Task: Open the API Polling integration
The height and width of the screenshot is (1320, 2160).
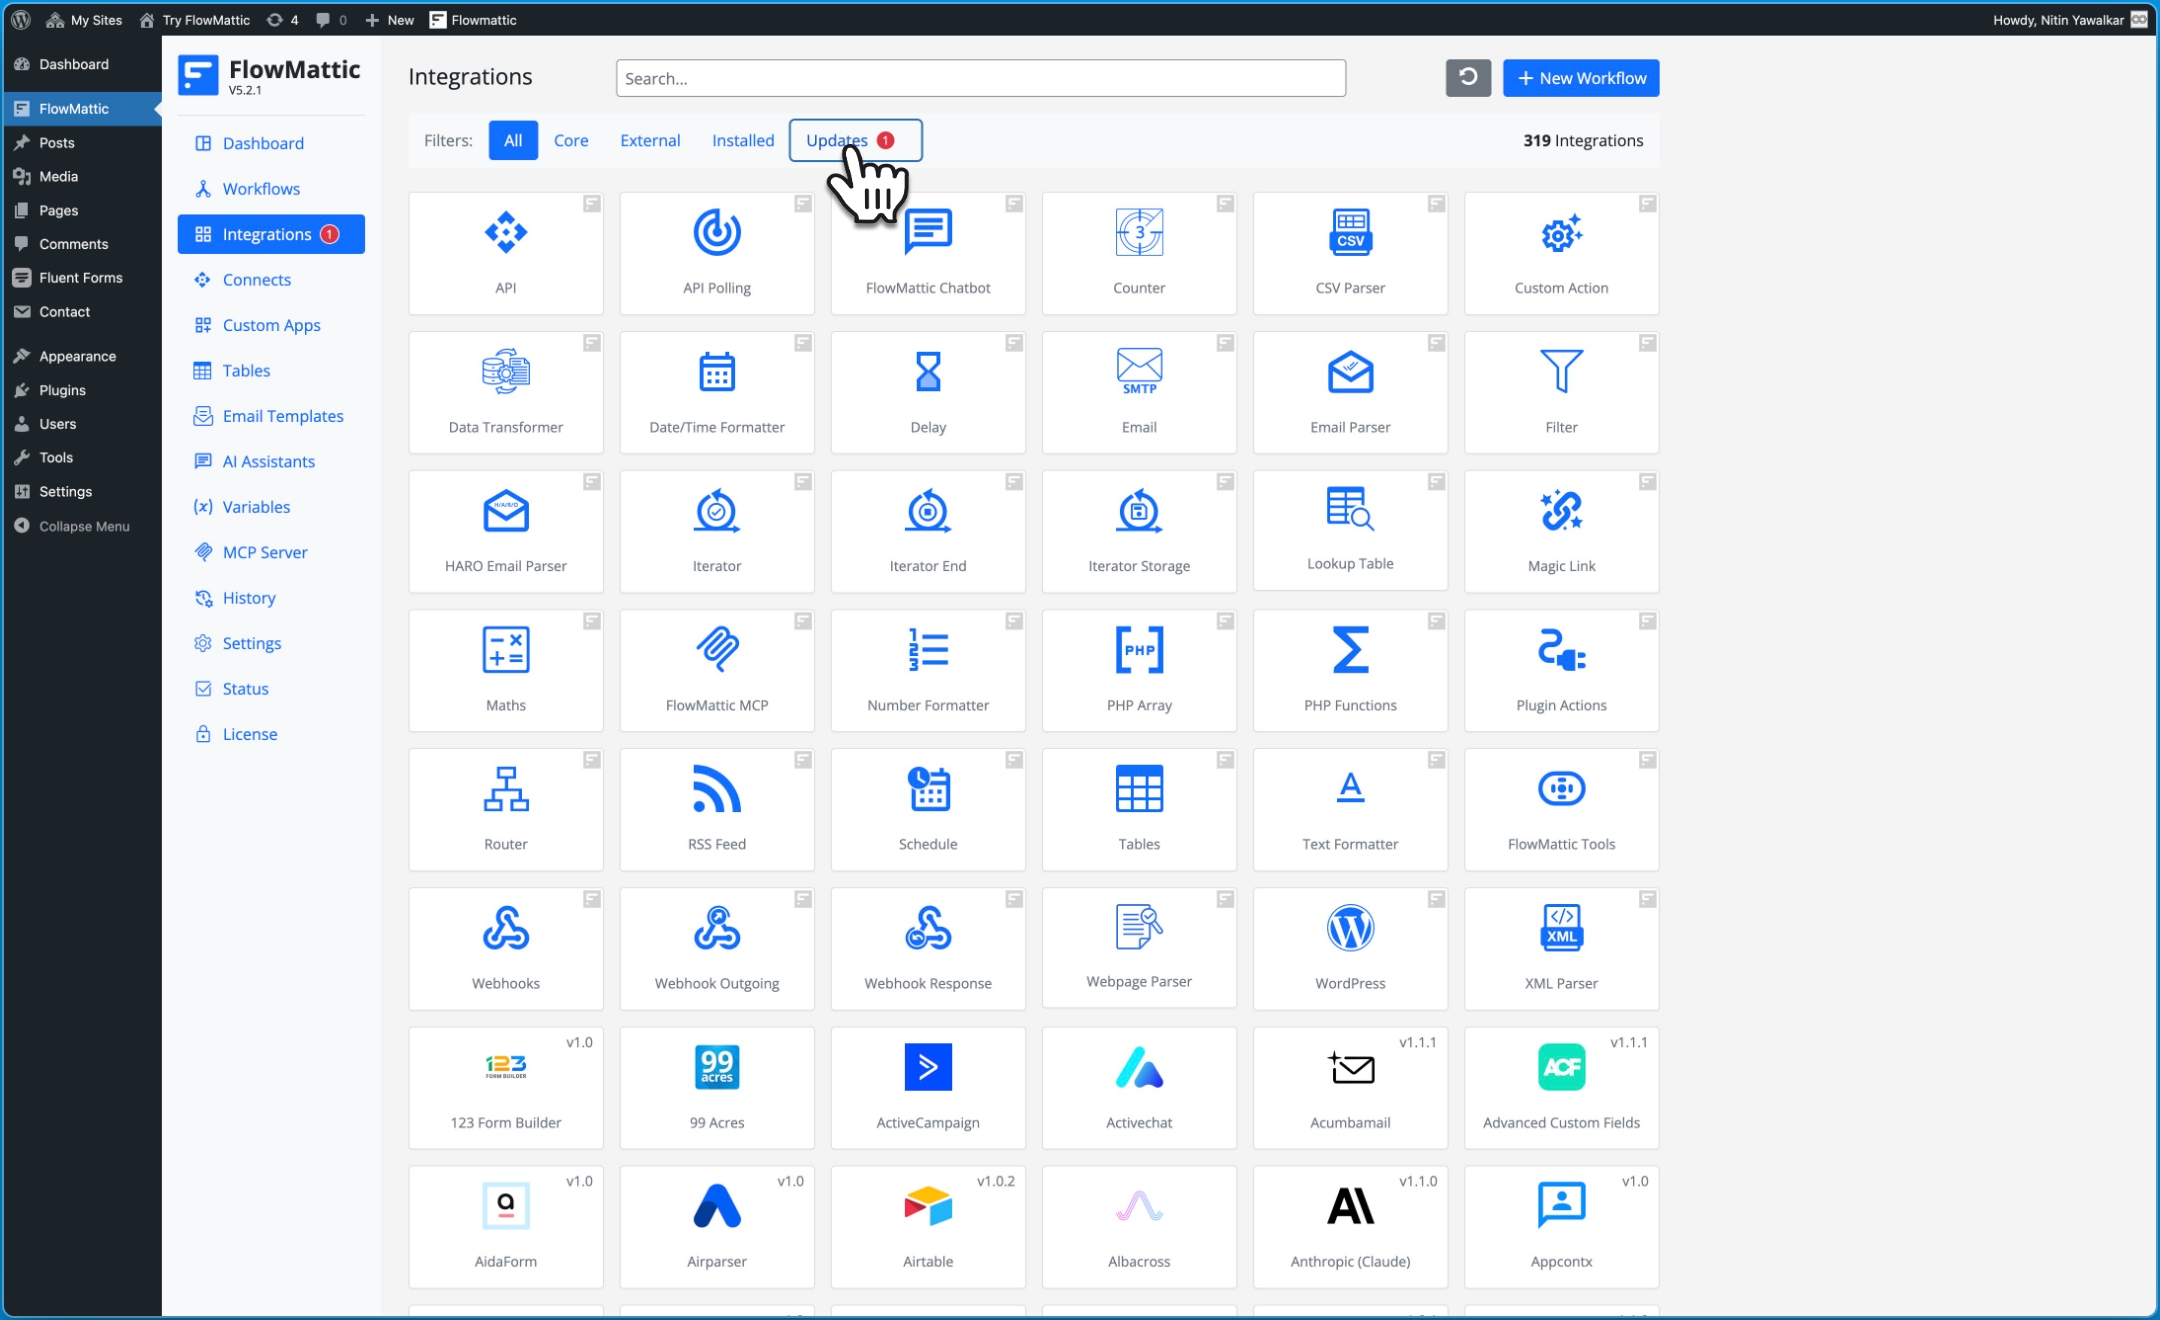Action: tap(716, 253)
